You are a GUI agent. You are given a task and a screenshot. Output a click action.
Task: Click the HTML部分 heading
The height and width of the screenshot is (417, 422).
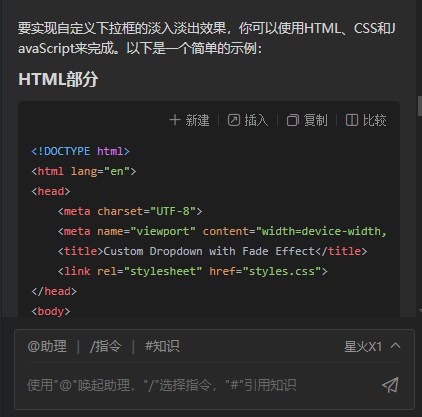coord(58,79)
